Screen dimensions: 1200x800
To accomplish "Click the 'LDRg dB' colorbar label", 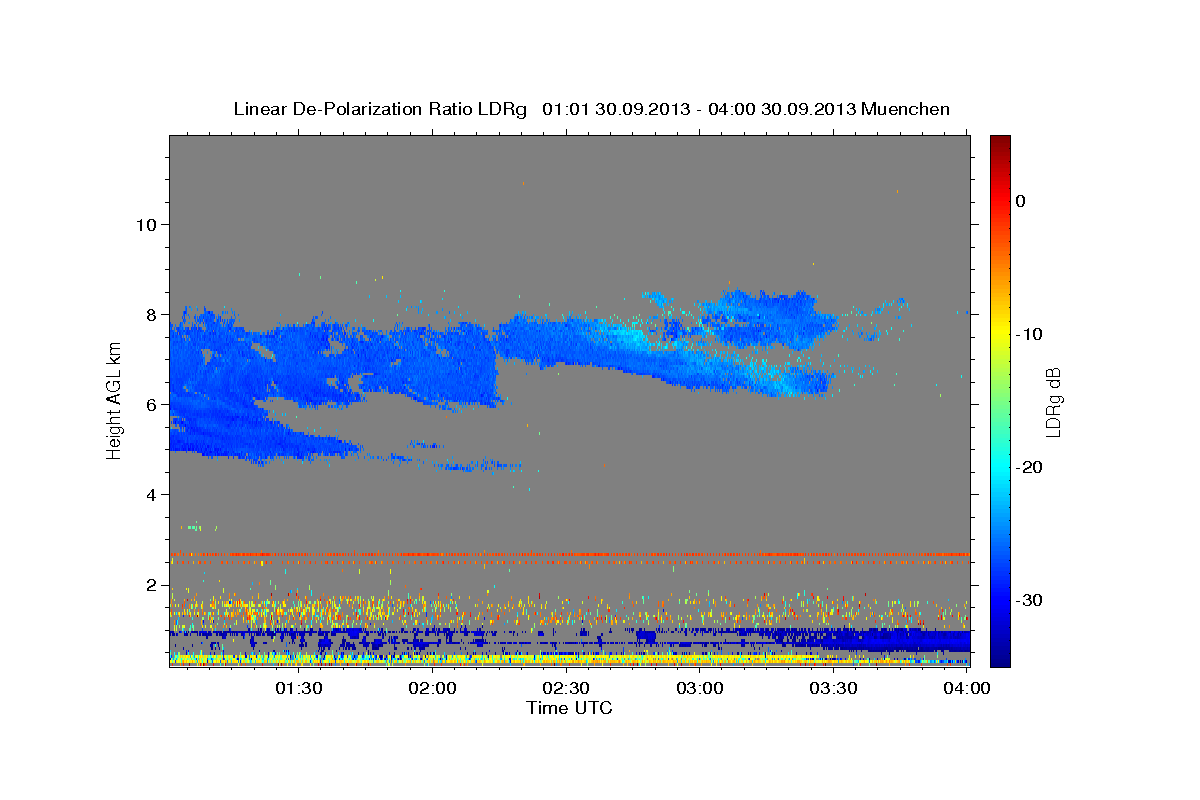I will point(1053,401).
